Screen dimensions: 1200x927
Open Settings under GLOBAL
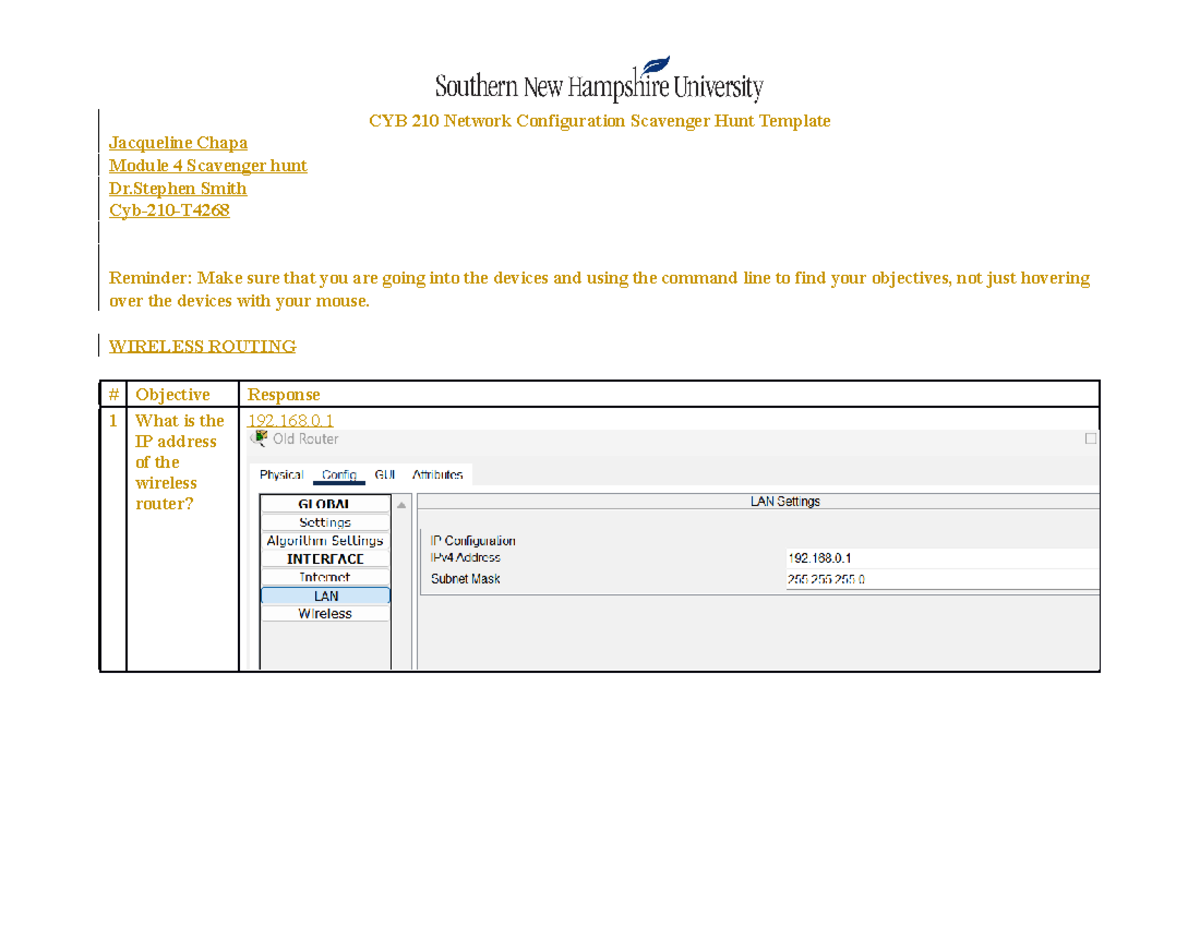pos(325,523)
